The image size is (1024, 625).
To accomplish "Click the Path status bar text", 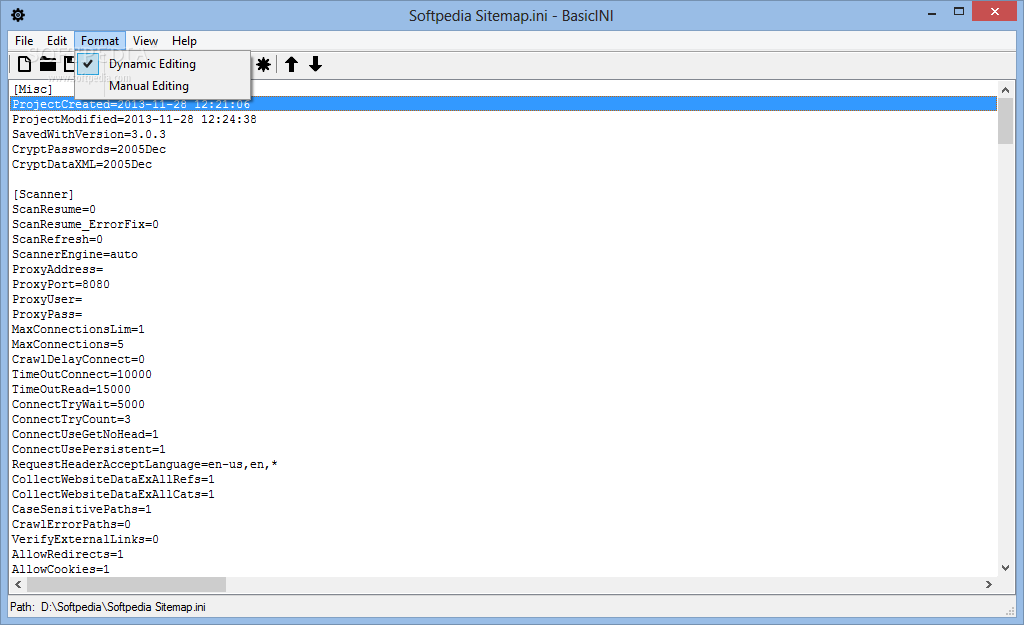I will point(108,607).
